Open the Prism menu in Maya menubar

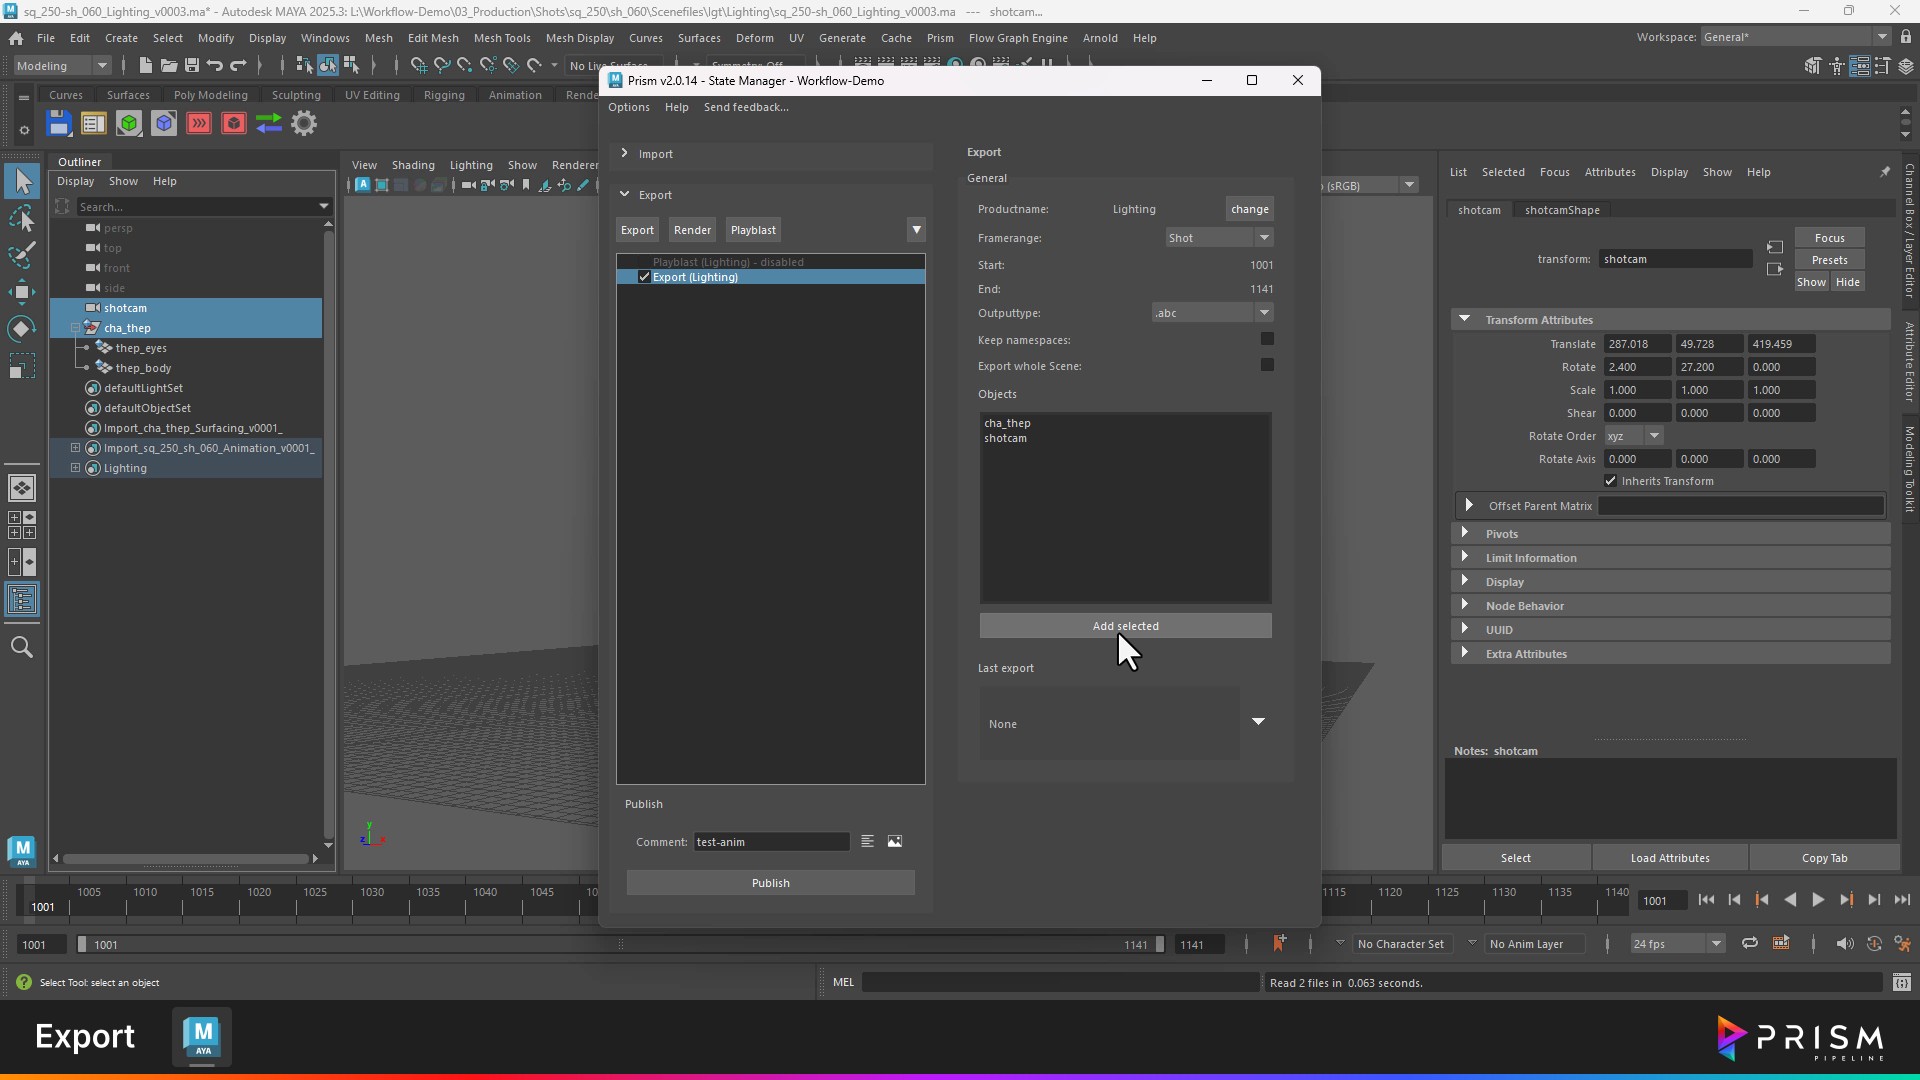coord(940,38)
